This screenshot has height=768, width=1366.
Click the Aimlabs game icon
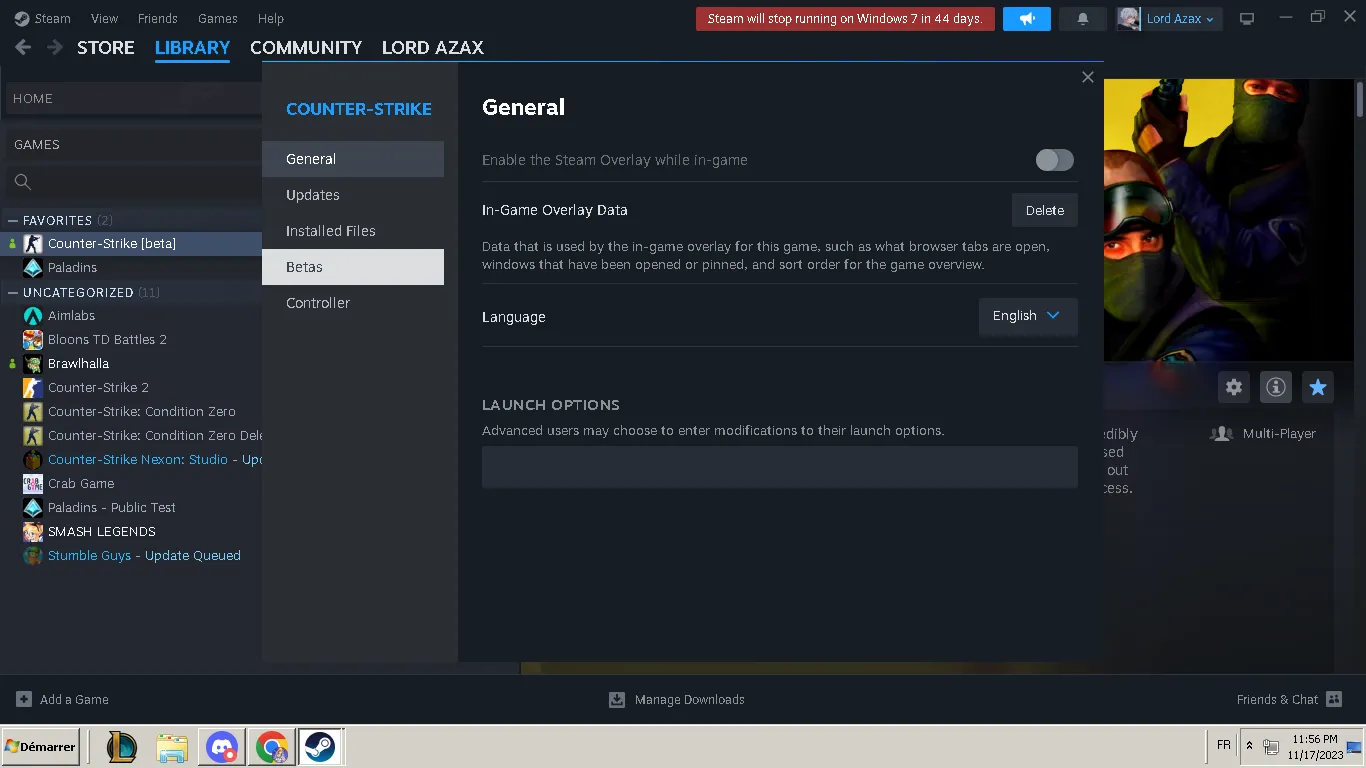click(x=33, y=316)
